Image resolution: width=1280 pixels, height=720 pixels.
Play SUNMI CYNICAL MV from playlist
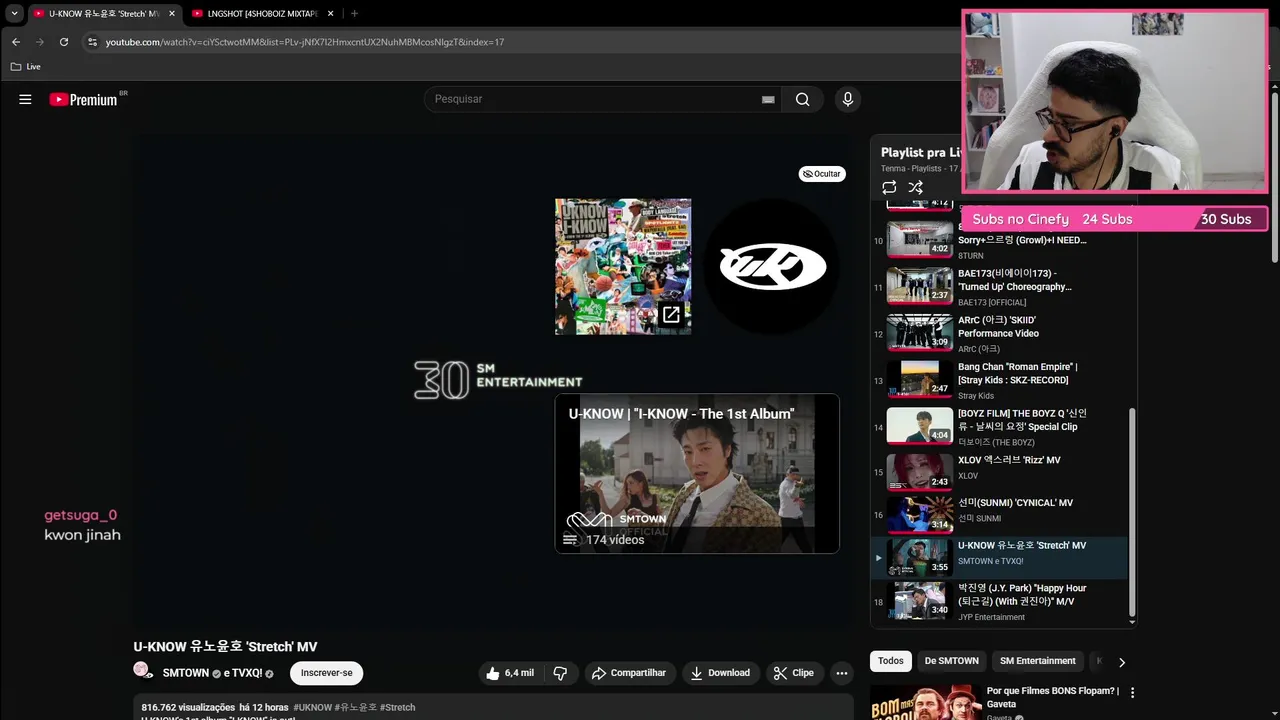pyautogui.click(x=1000, y=515)
